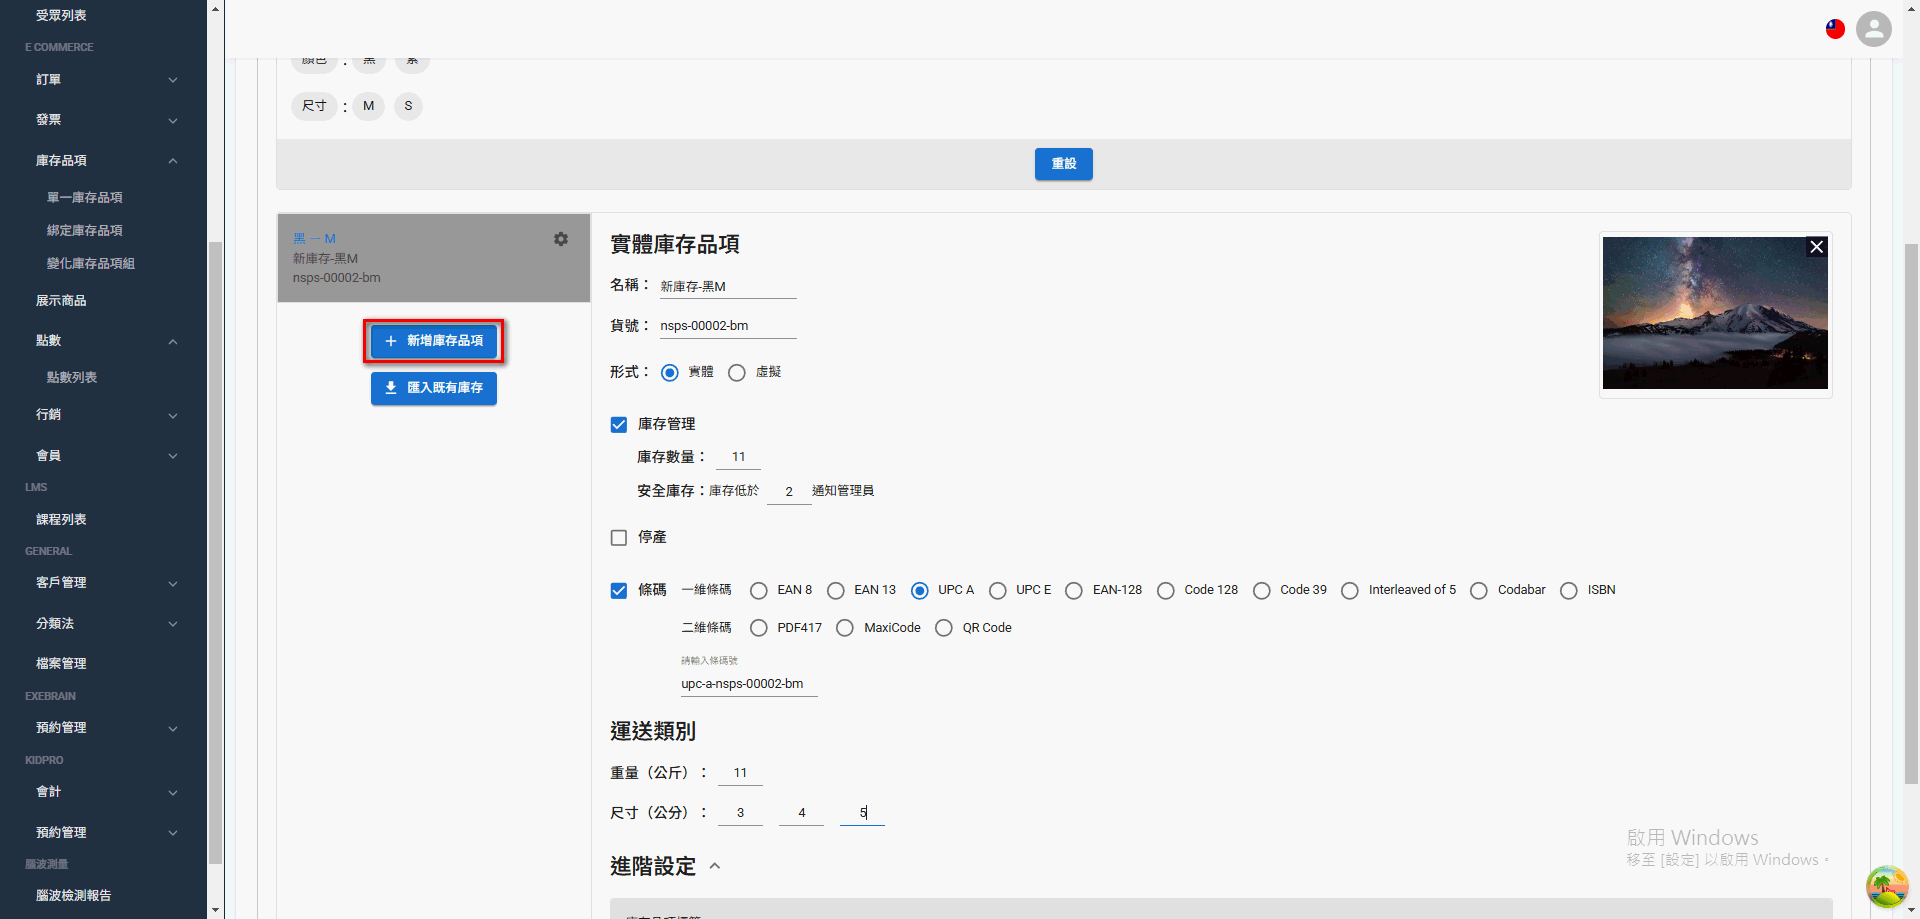Select UPC E barcode type

click(x=998, y=591)
